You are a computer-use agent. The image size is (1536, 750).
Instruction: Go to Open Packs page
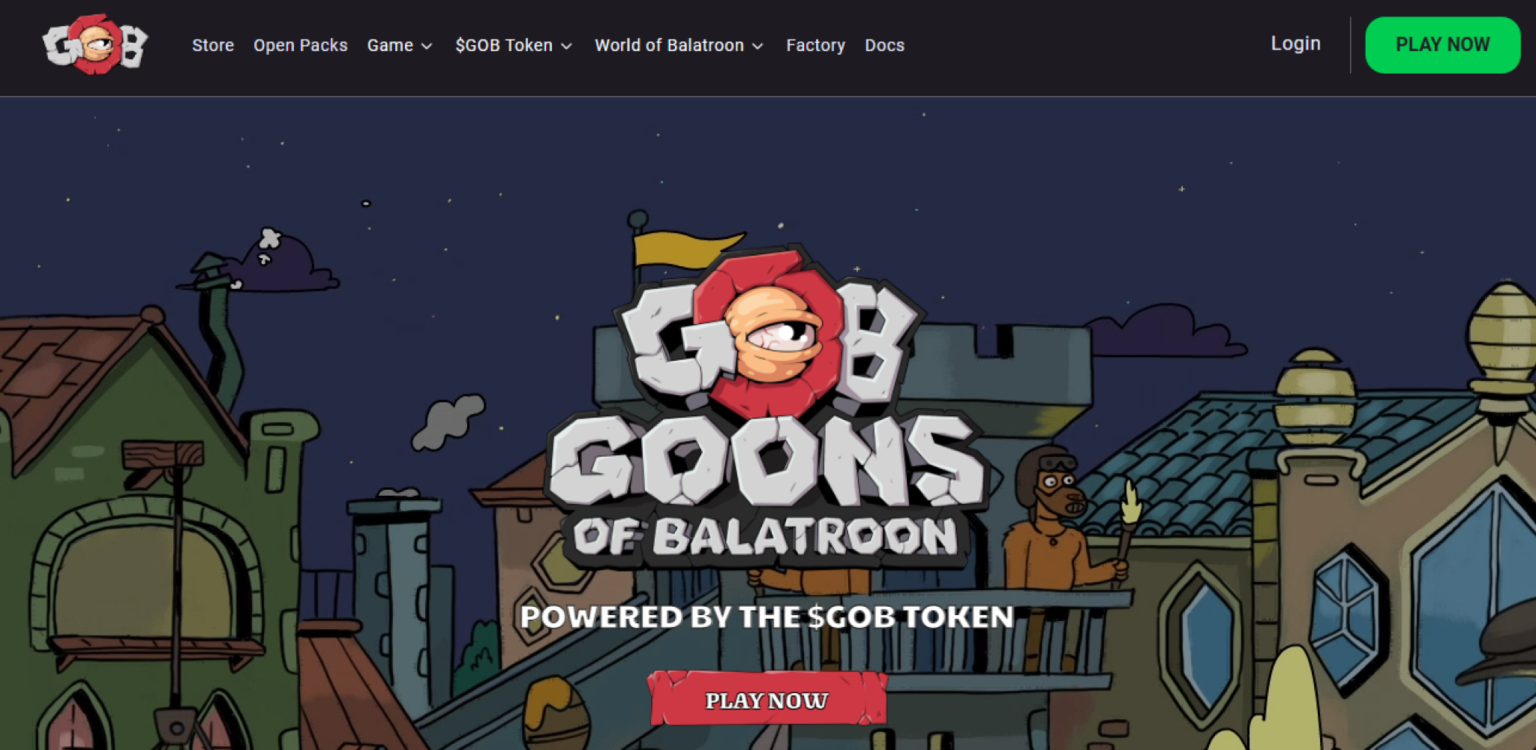point(301,45)
